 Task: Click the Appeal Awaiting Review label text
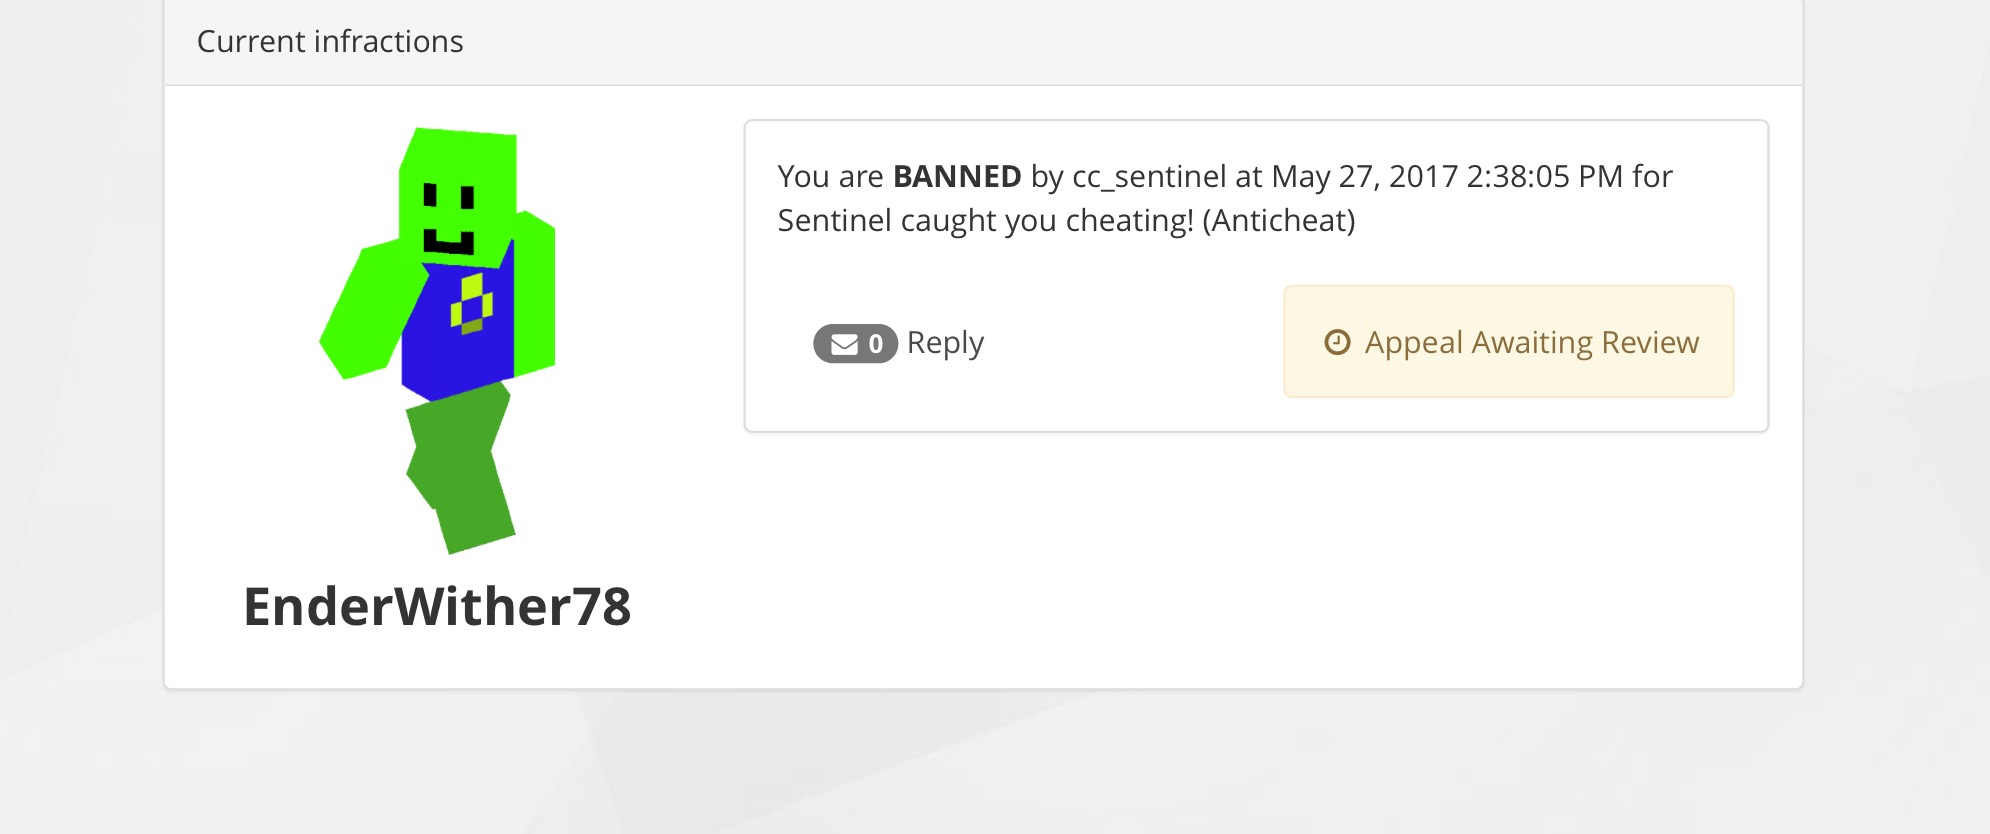tap(1532, 343)
